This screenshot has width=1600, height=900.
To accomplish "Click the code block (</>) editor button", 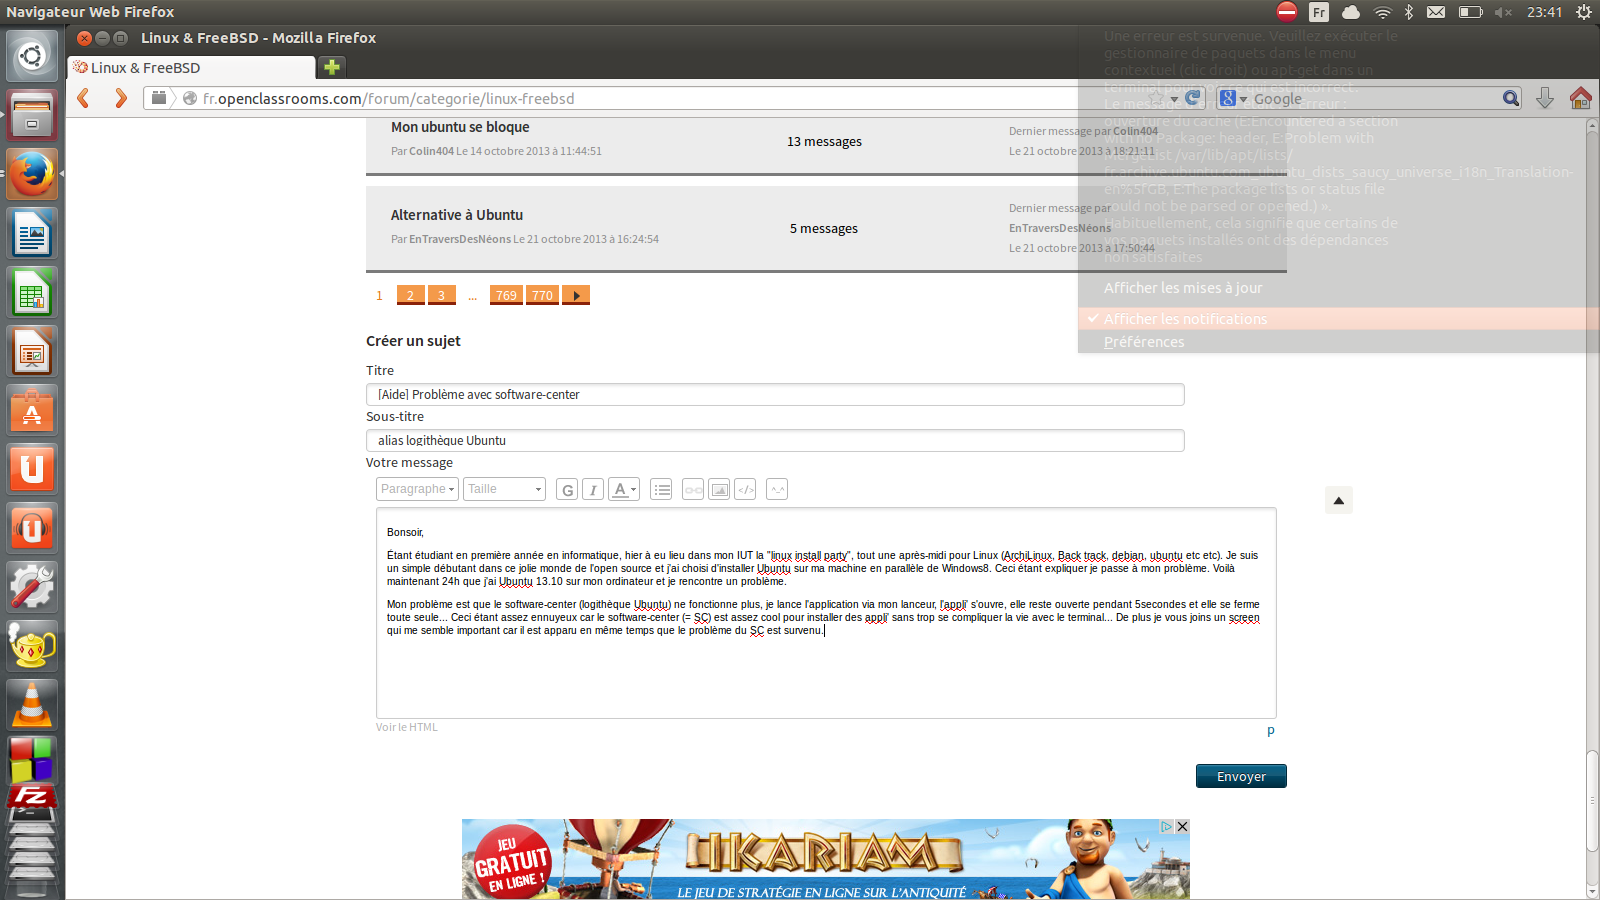I will tap(745, 490).
